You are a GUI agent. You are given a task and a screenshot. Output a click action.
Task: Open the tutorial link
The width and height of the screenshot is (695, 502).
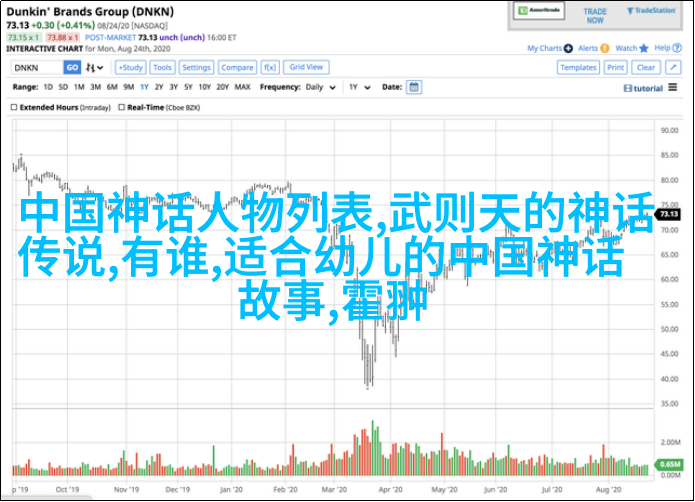coord(643,88)
